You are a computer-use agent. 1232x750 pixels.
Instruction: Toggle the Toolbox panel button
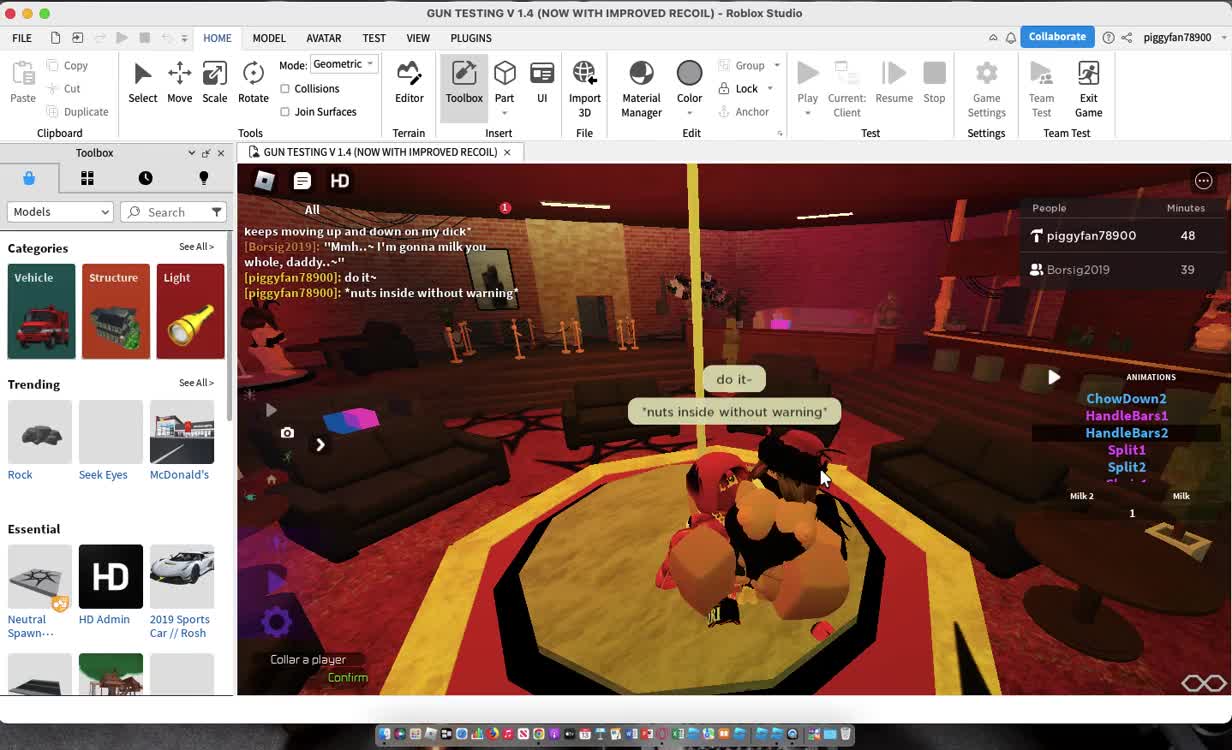pyautogui.click(x=464, y=82)
